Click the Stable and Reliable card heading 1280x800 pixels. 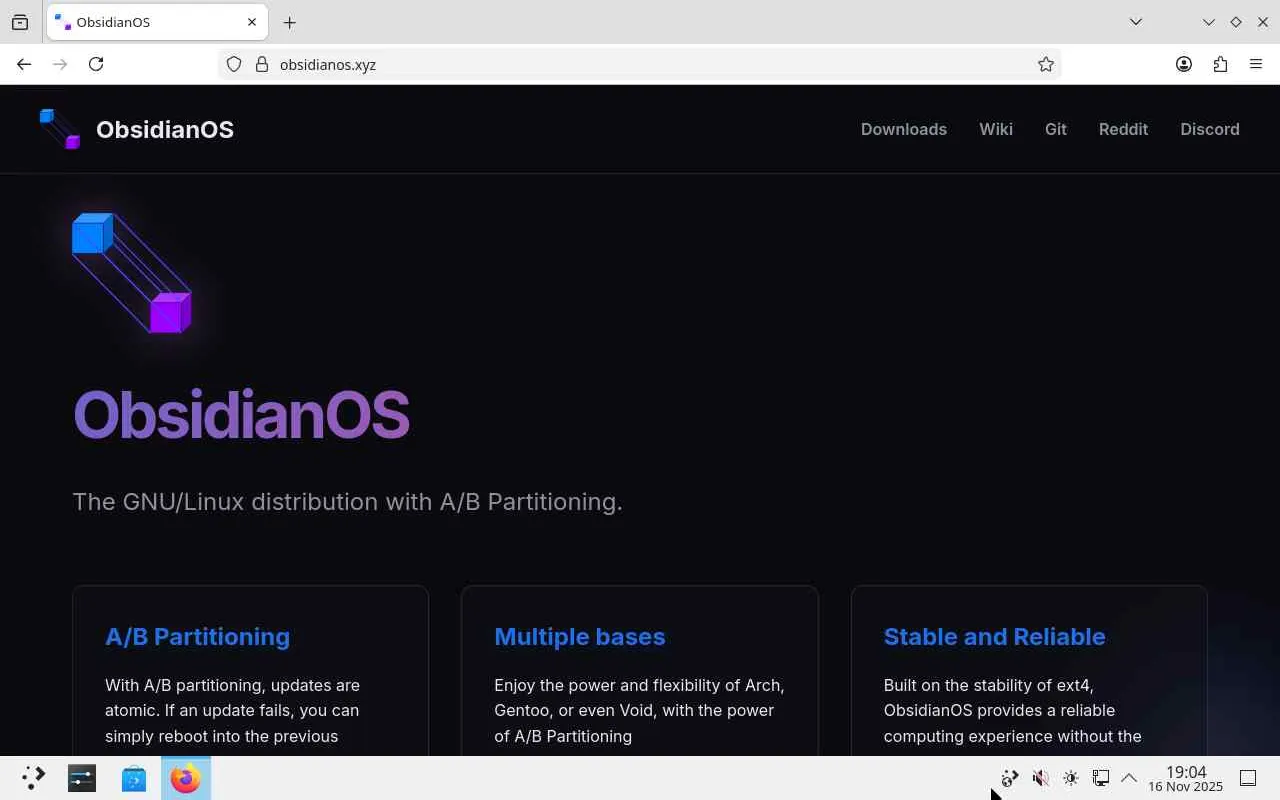pos(994,637)
